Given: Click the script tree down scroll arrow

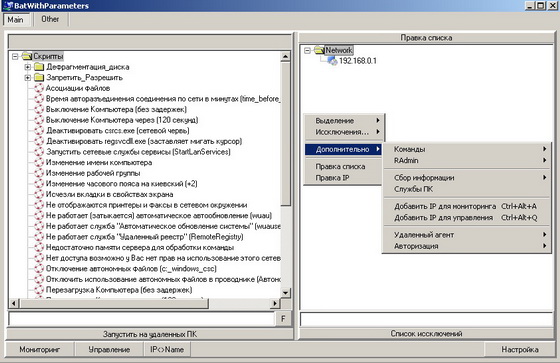Looking at the screenshot, I should click(x=285, y=293).
